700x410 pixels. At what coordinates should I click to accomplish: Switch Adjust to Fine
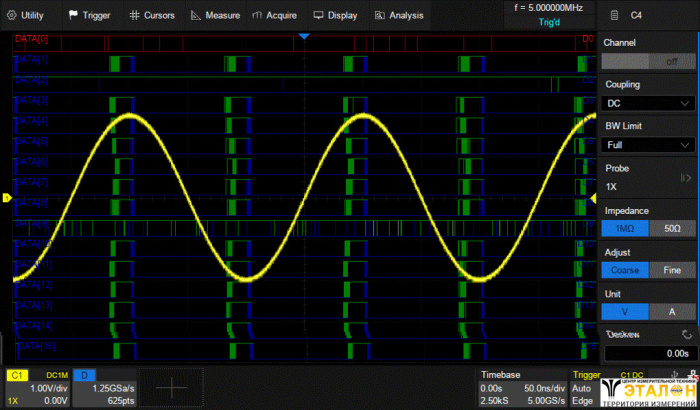pos(672,270)
